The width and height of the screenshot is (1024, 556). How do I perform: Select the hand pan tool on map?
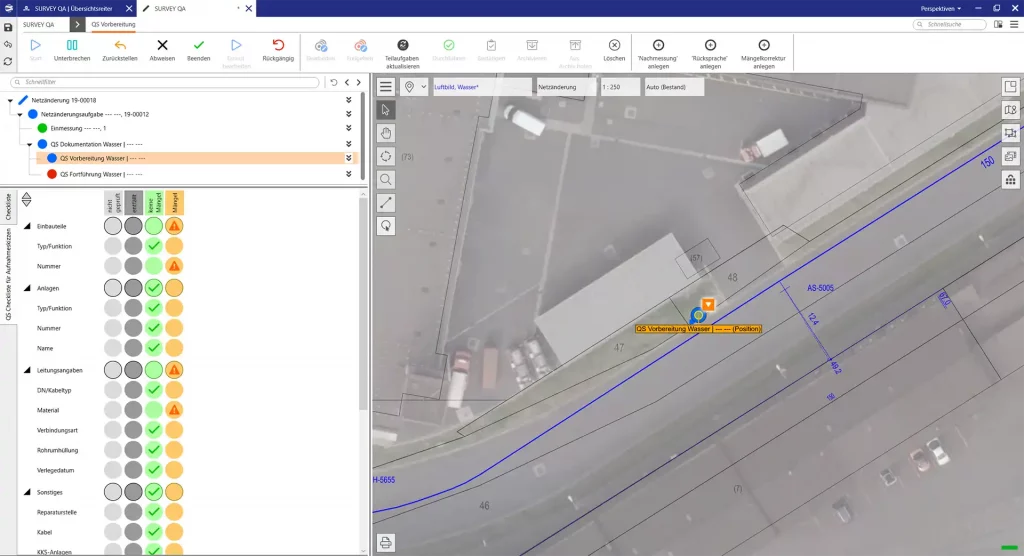386,133
